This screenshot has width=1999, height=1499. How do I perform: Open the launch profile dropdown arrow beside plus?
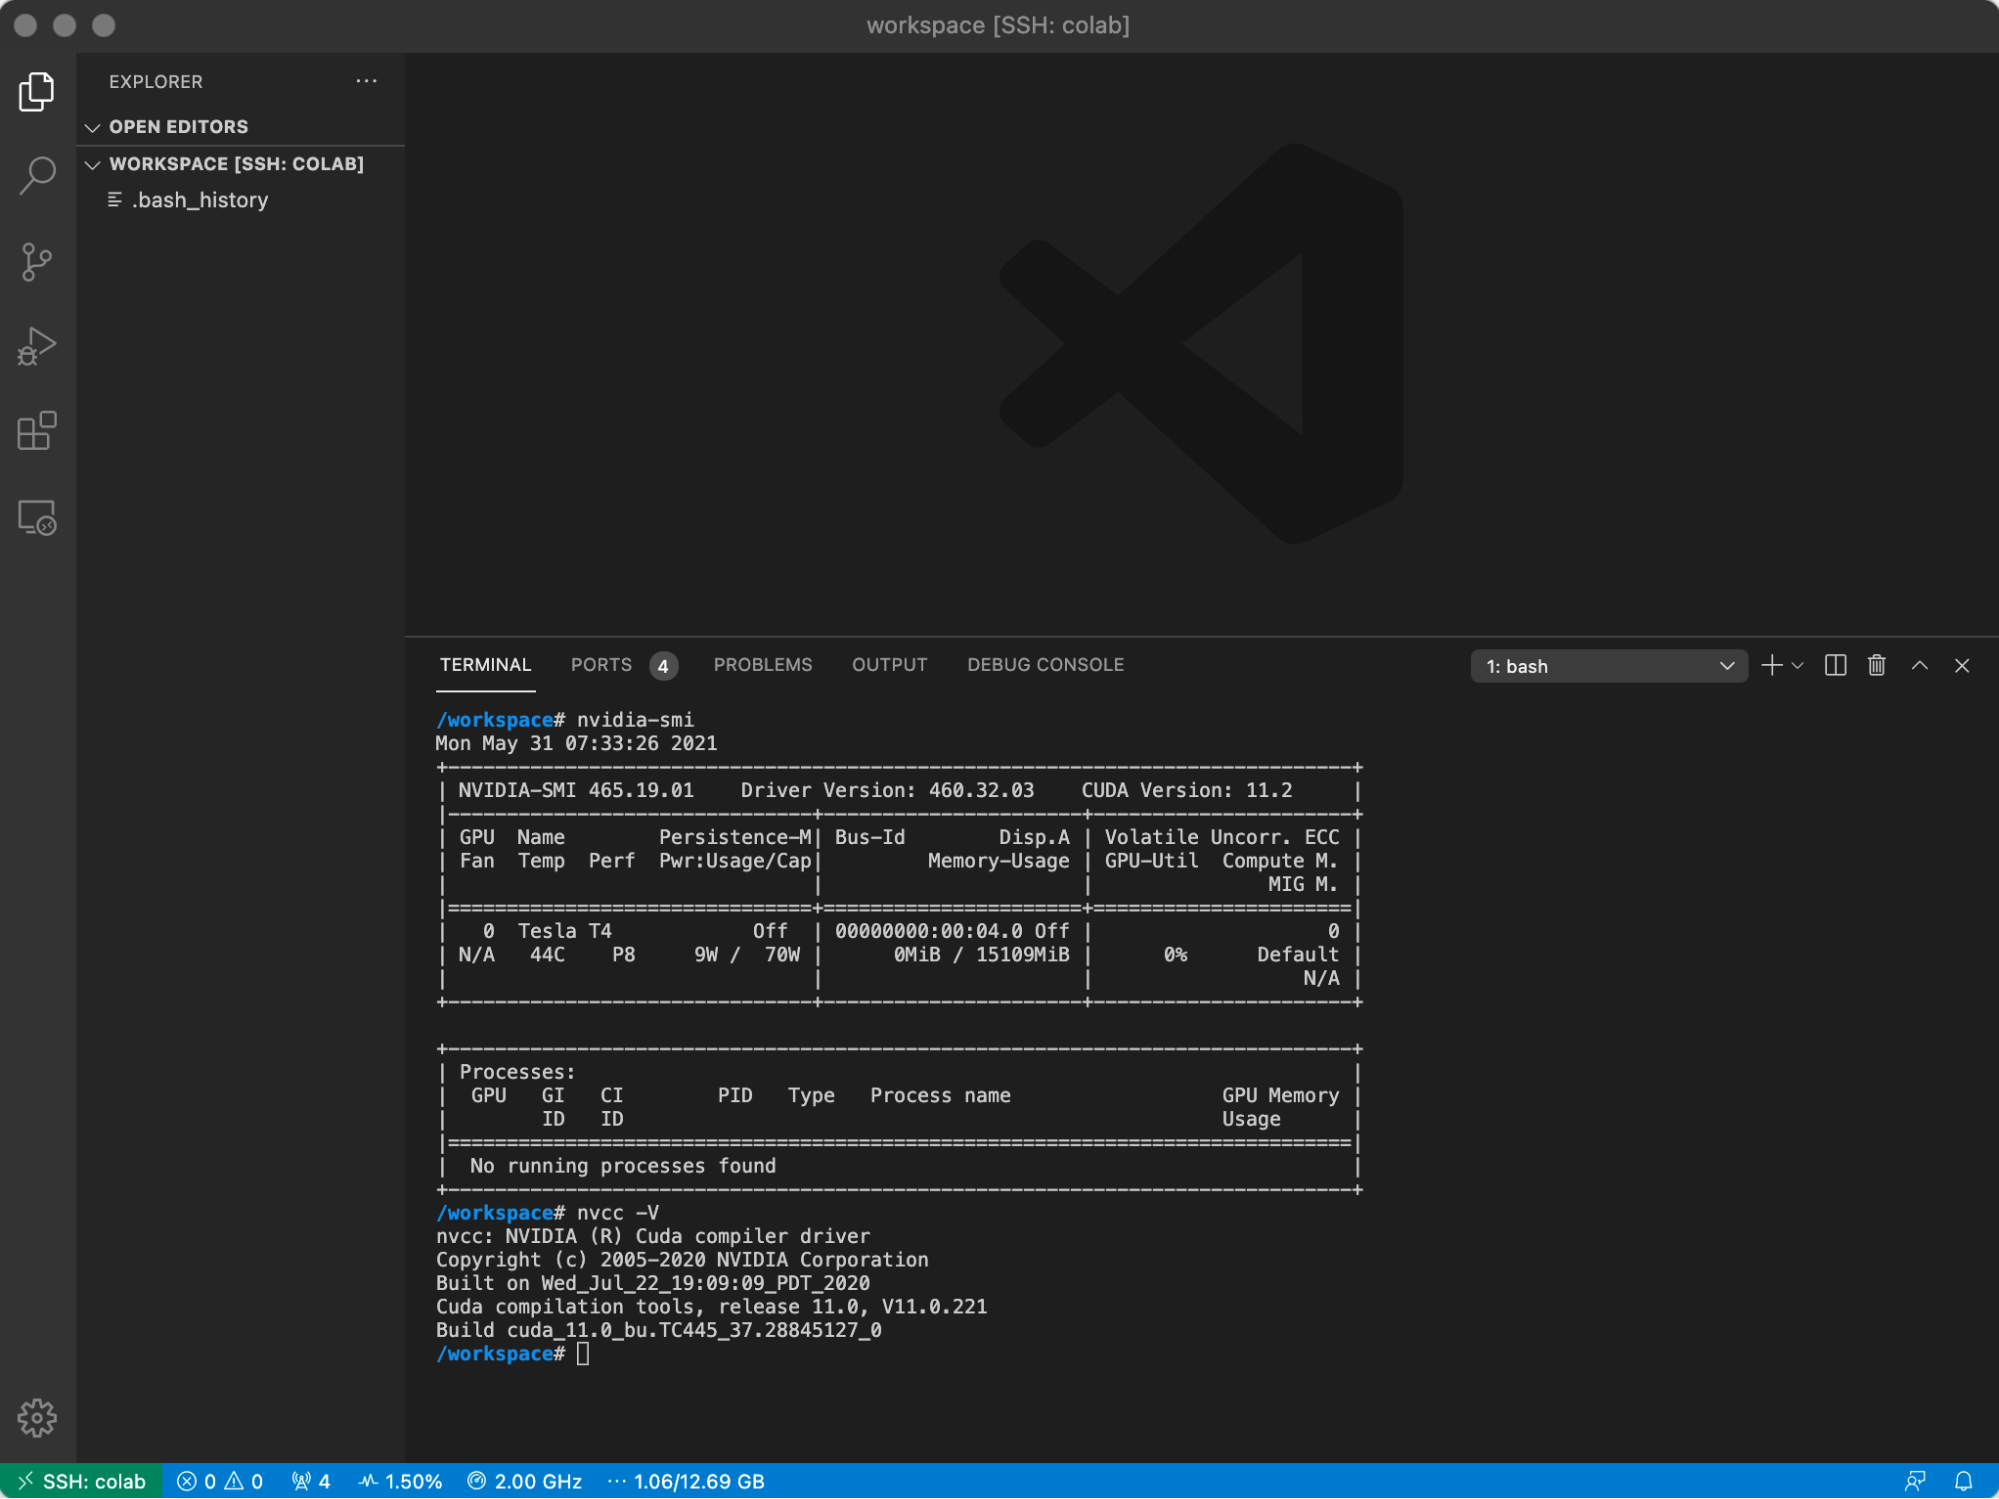click(1797, 666)
